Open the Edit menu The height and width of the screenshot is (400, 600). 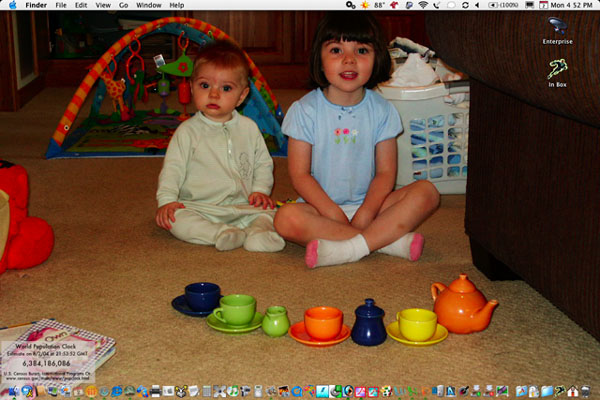81,5
